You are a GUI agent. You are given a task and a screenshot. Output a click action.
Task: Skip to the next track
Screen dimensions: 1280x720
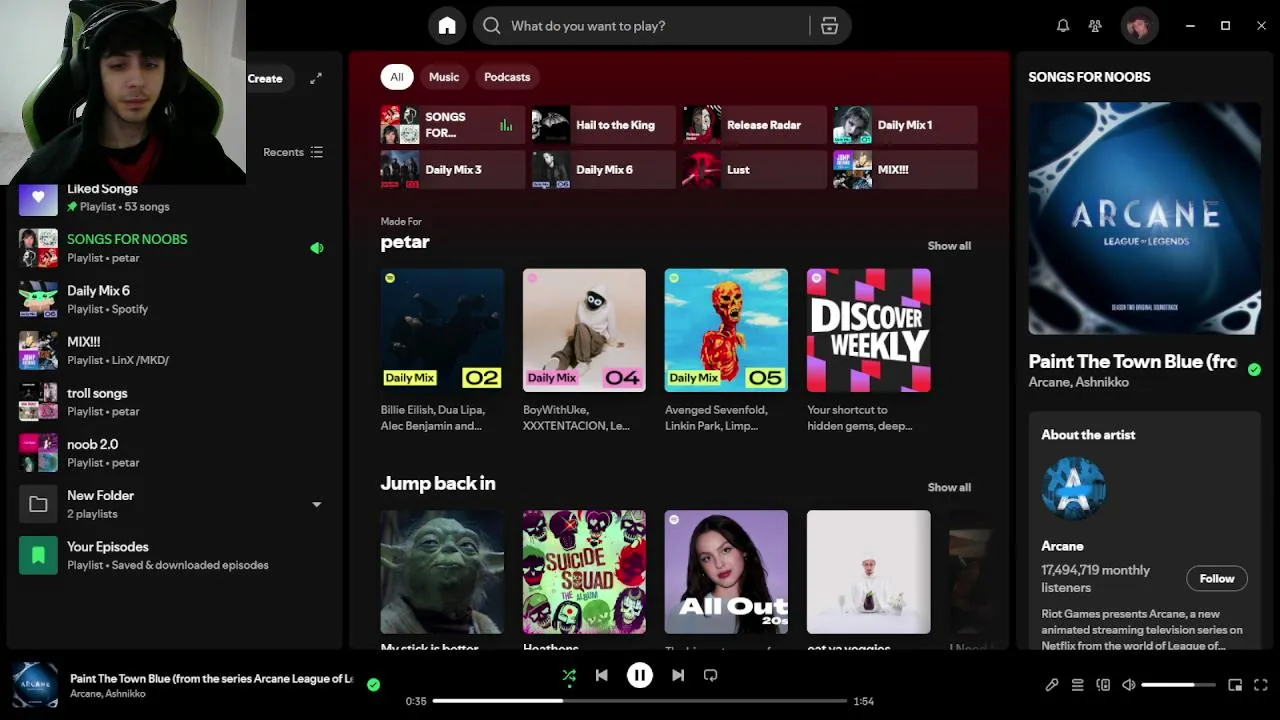678,675
